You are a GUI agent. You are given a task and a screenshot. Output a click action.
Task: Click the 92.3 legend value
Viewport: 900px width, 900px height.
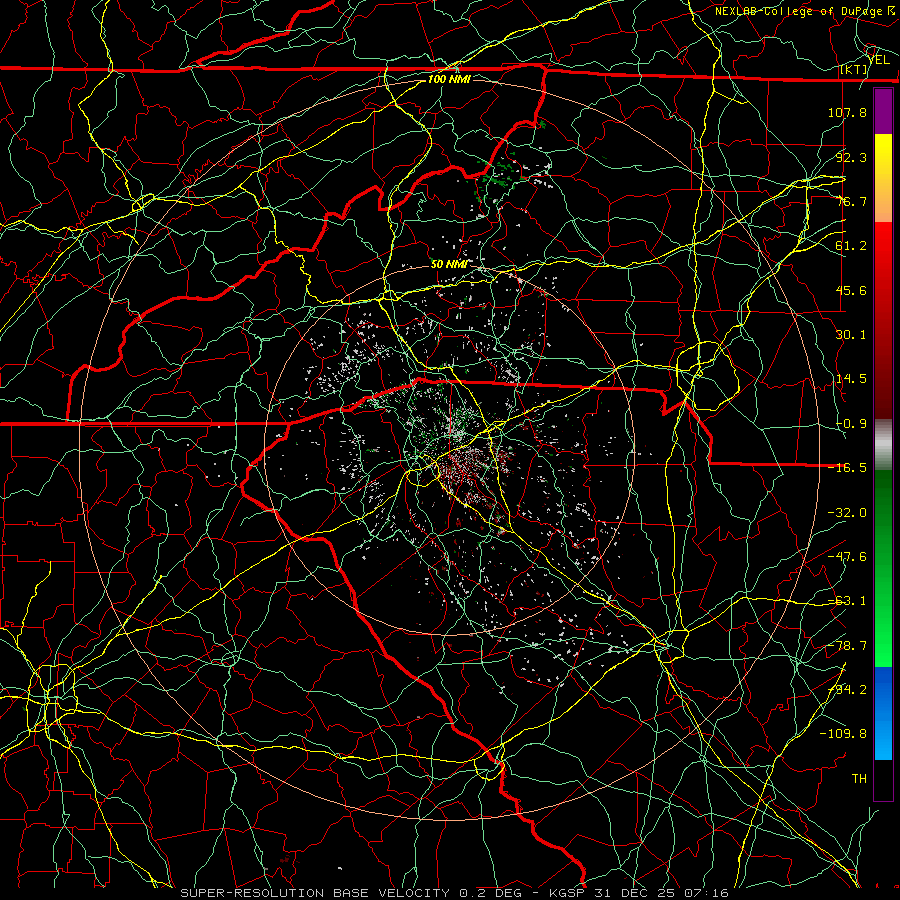[x=851, y=157]
